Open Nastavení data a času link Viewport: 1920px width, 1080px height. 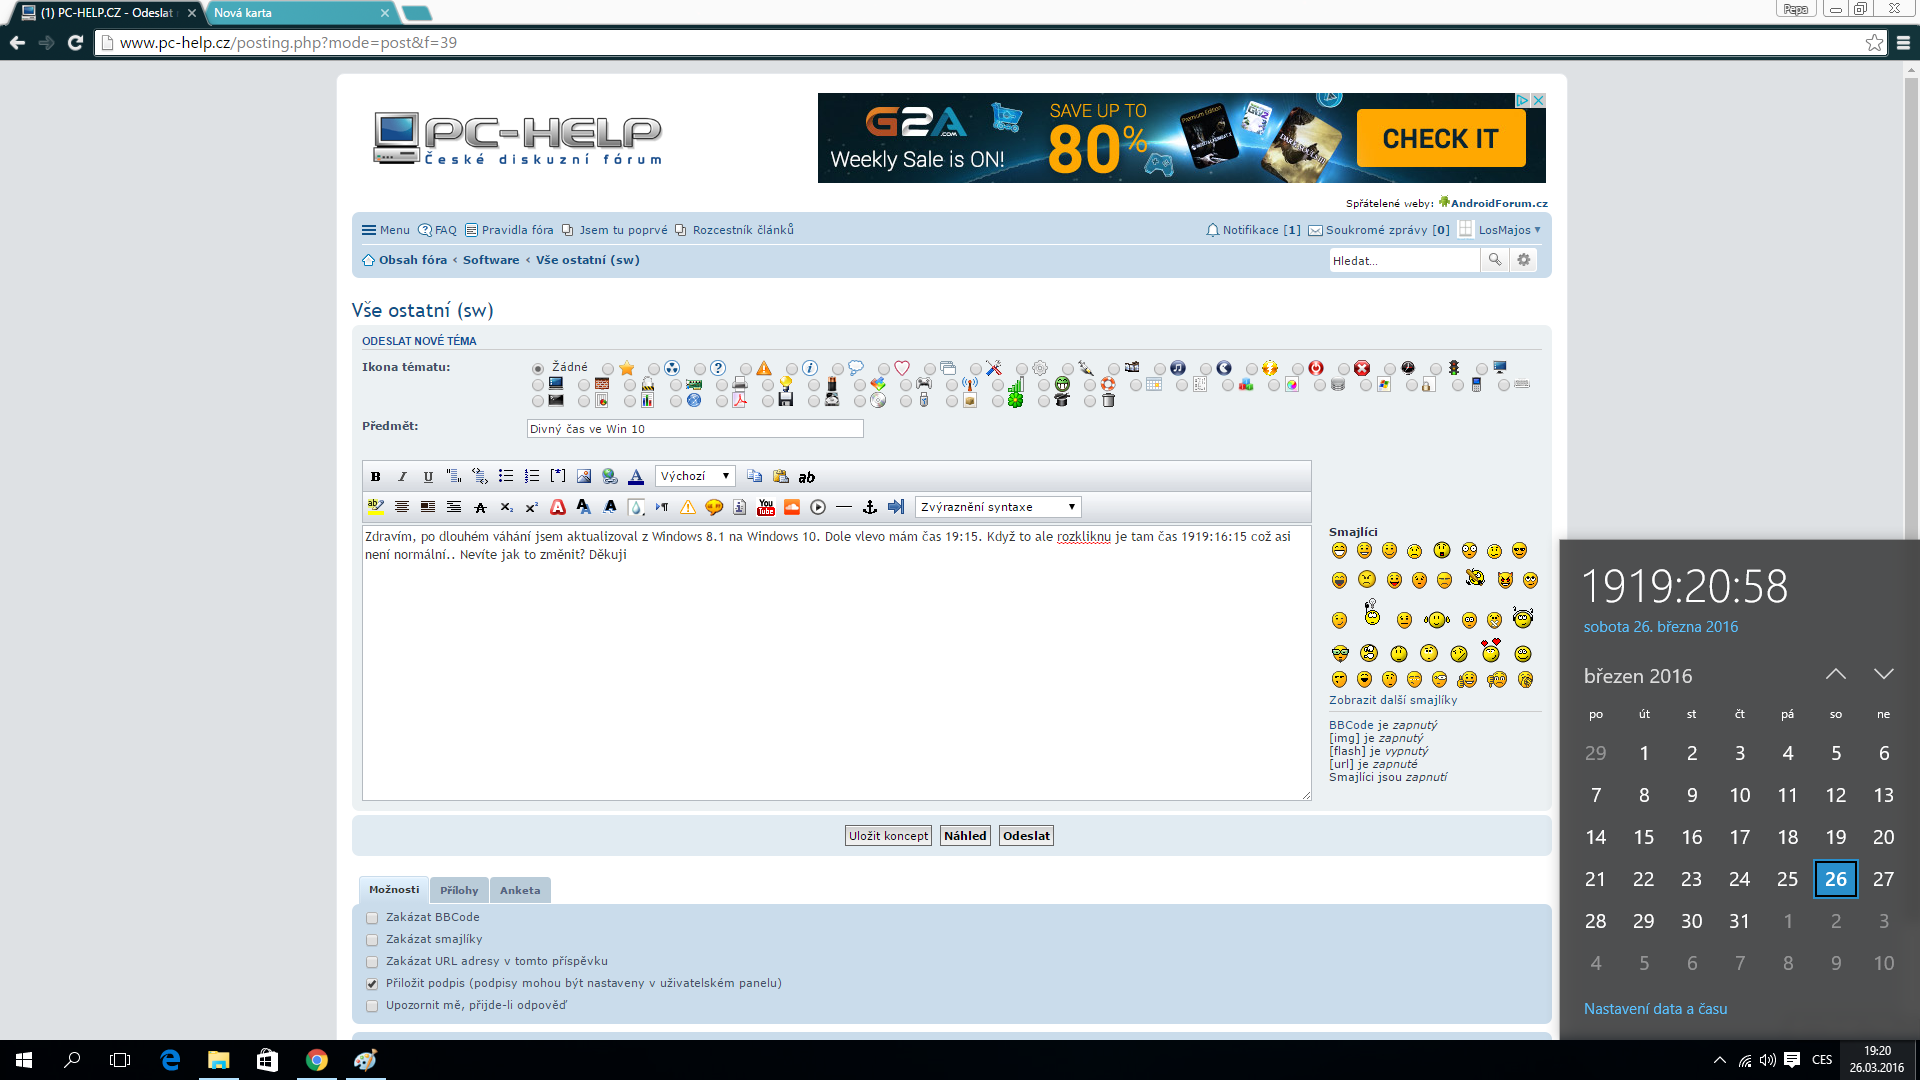tap(1655, 1009)
